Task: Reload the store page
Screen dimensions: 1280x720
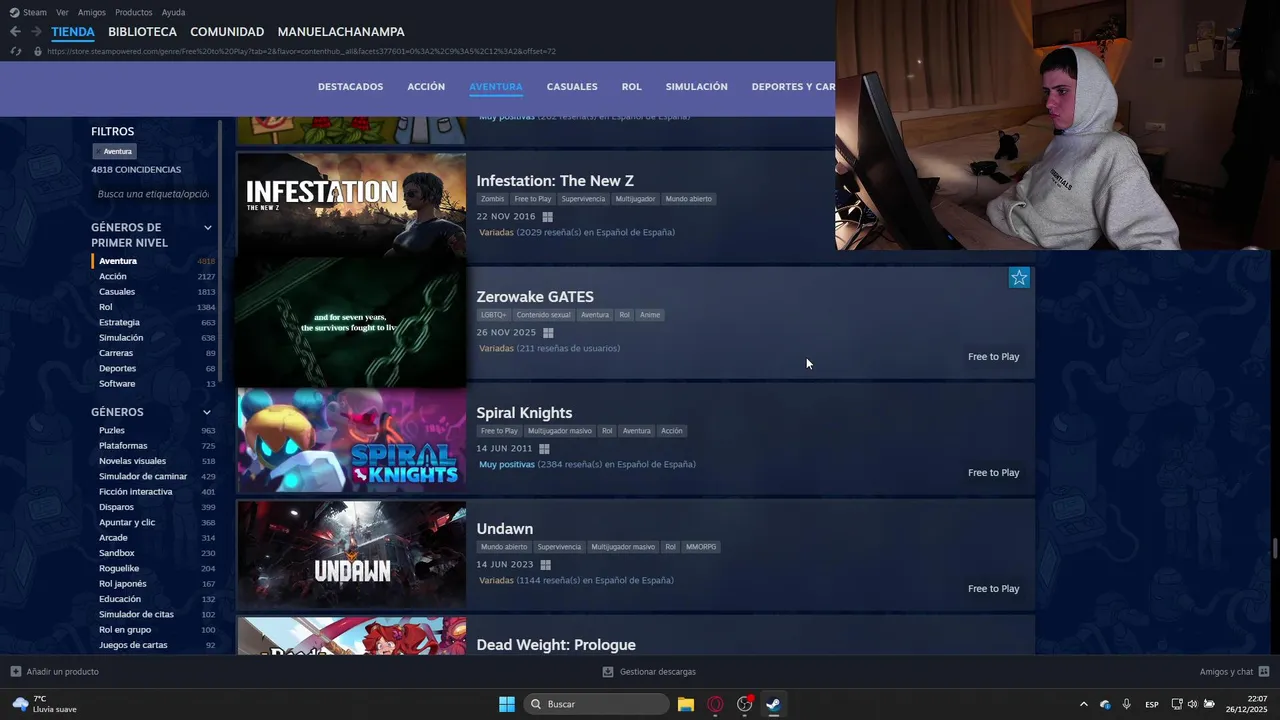Action: pyautogui.click(x=15, y=51)
